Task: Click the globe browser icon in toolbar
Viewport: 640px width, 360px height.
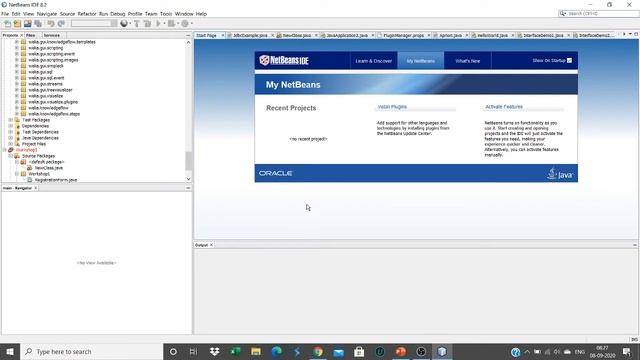Action: click(124, 24)
